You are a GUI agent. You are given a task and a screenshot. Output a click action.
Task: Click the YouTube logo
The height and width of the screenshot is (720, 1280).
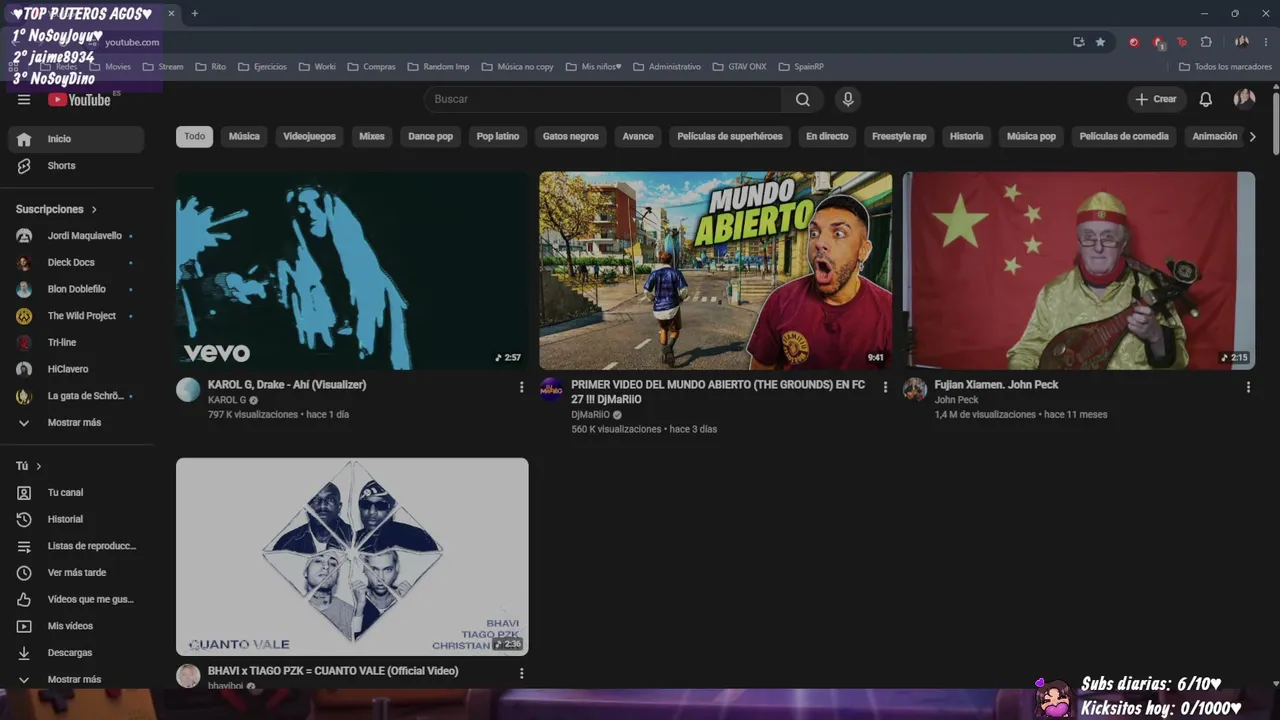80,99
